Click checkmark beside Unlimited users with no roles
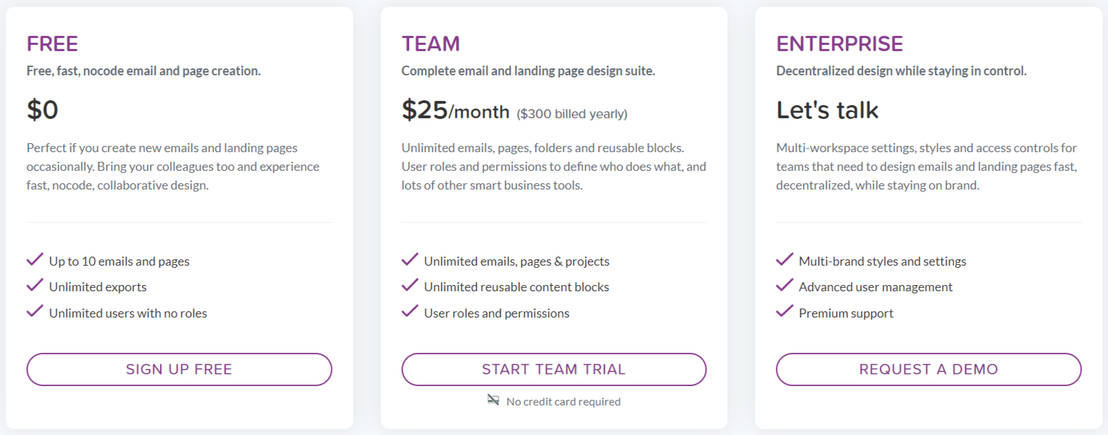Image resolution: width=1108 pixels, height=435 pixels. [x=34, y=312]
